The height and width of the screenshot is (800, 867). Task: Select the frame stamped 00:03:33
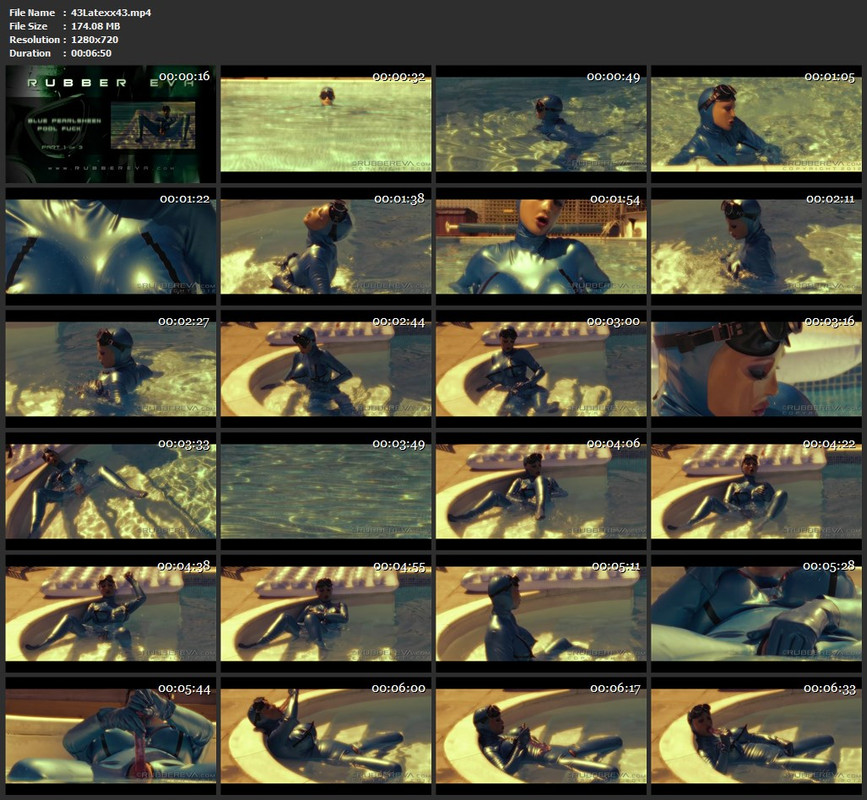point(111,491)
